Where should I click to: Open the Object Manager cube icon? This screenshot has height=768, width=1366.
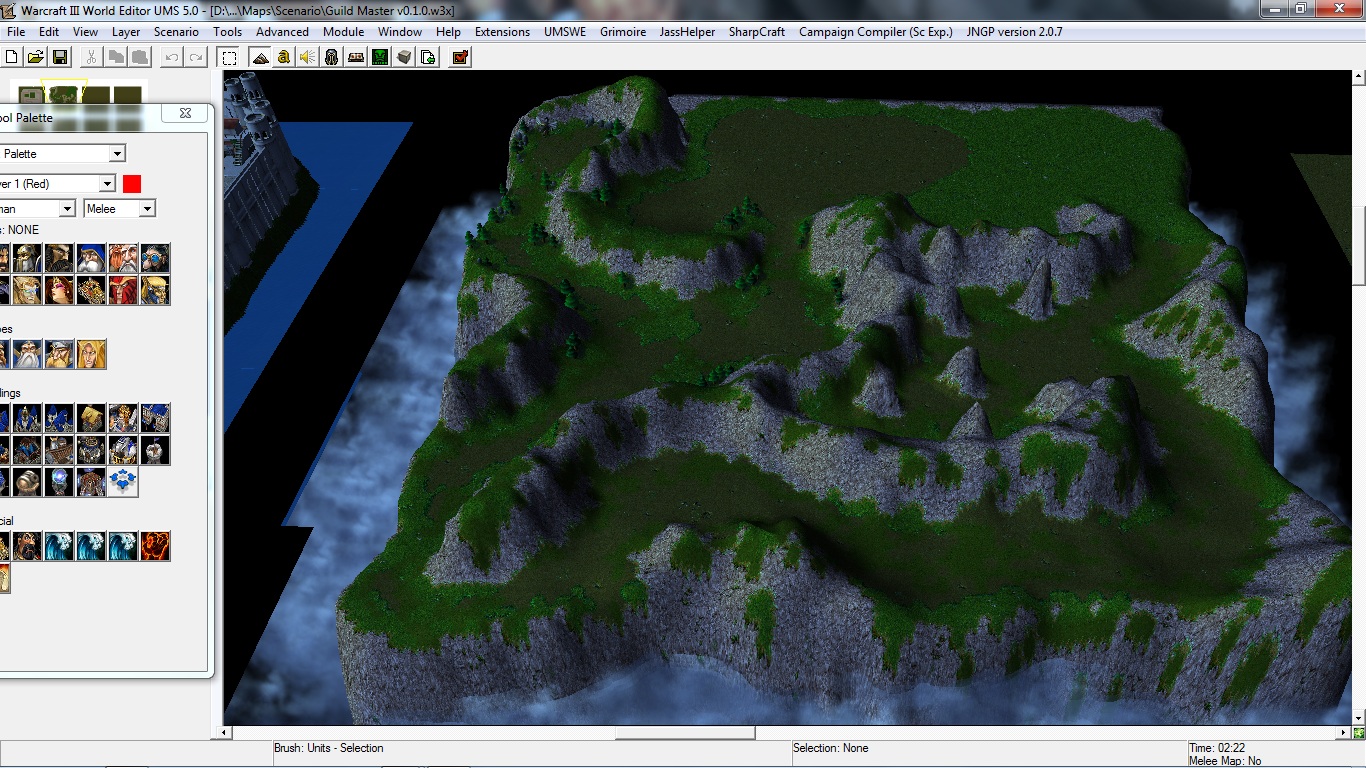click(404, 57)
